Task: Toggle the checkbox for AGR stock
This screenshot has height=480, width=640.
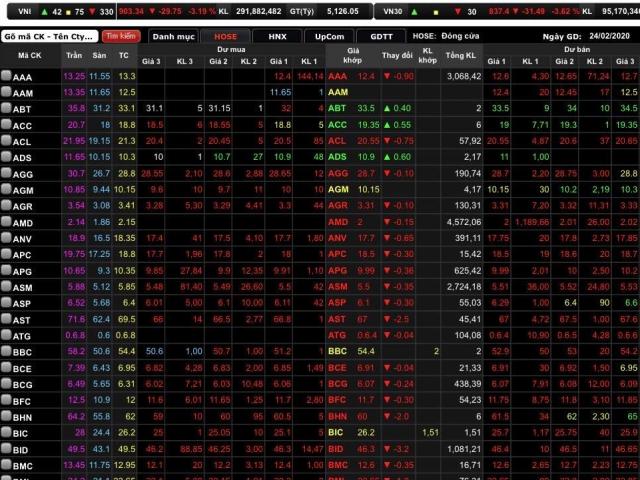Action: point(6,206)
